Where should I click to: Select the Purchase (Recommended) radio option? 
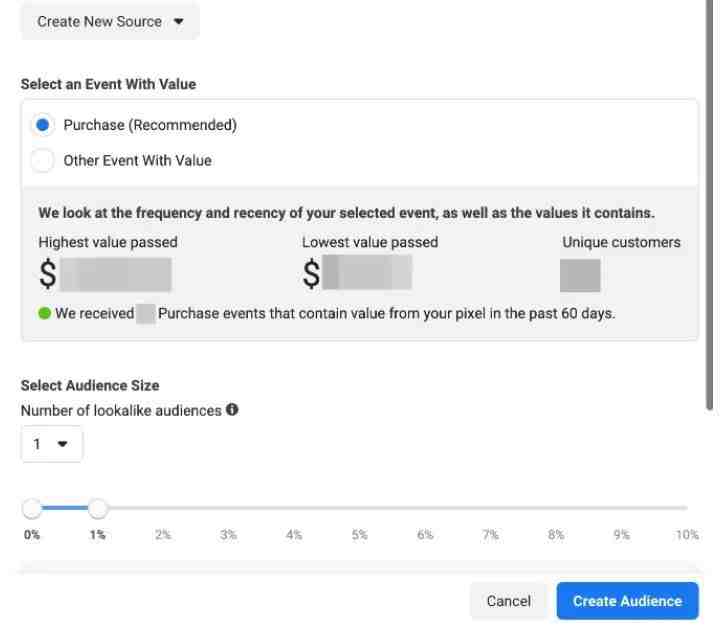pyautogui.click(x=42, y=125)
